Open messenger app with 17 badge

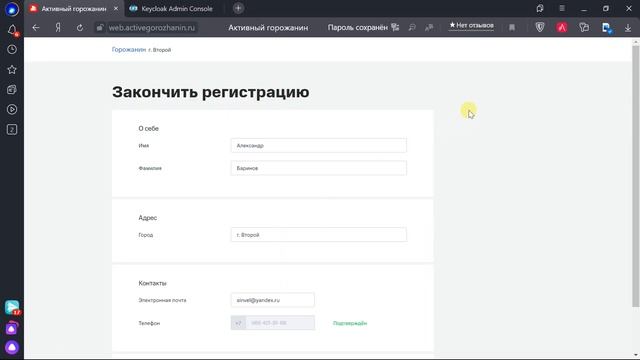click(x=12, y=307)
